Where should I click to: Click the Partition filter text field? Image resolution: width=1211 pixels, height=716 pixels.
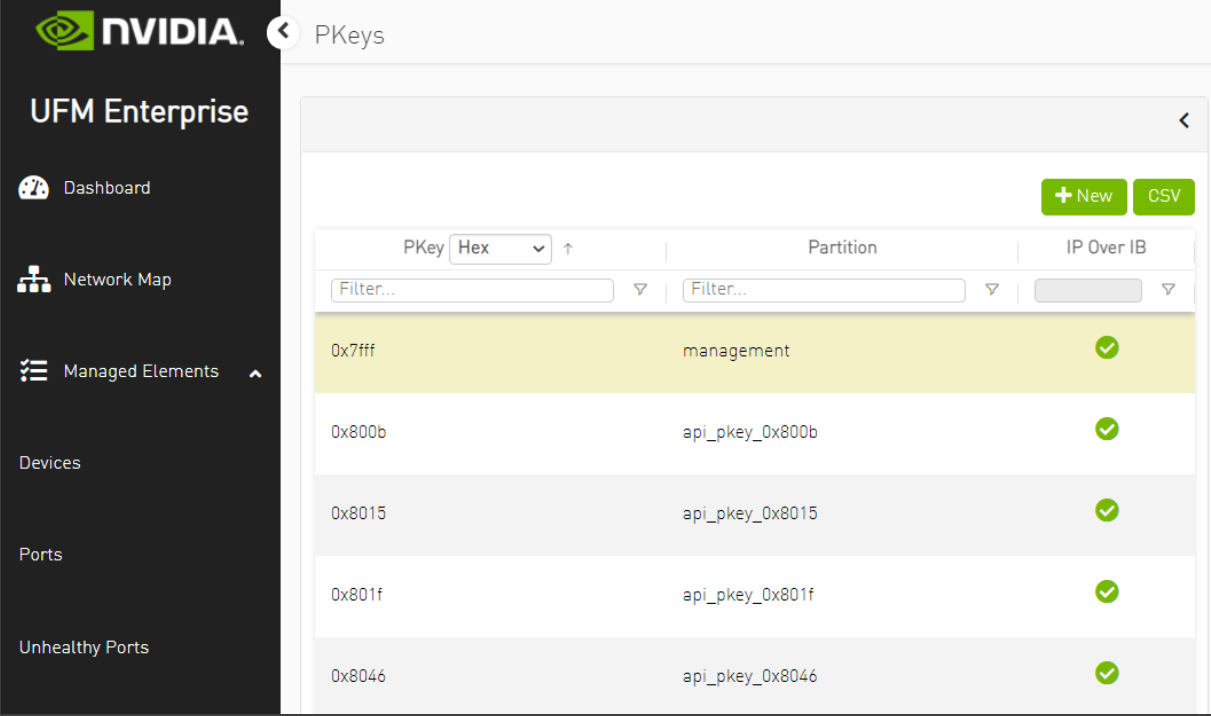click(823, 290)
